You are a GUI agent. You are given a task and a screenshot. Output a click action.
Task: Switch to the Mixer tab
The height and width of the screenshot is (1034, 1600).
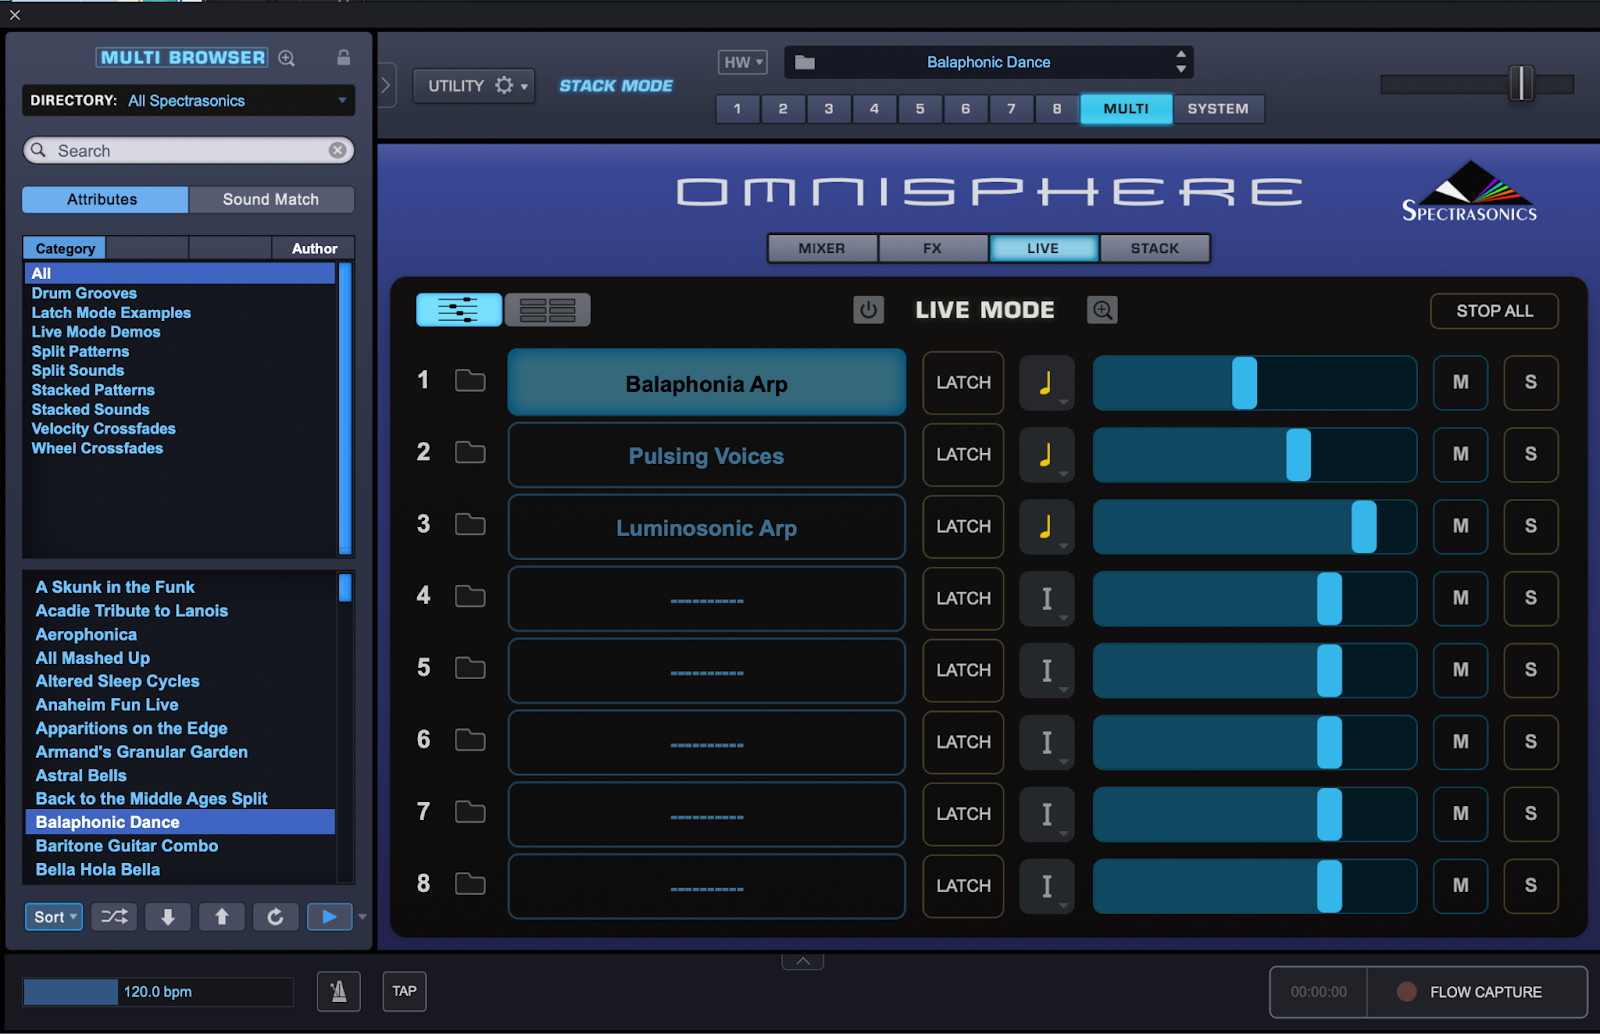pyautogui.click(x=822, y=248)
